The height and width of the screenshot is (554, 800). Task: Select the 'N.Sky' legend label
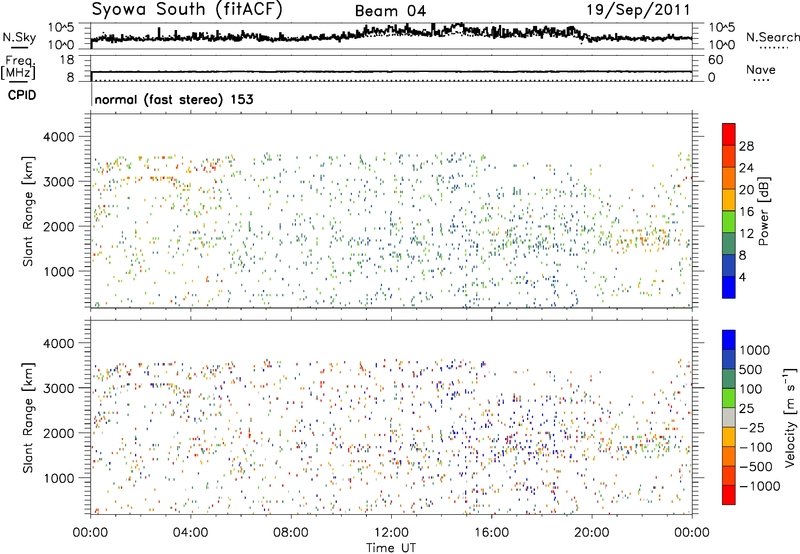(x=19, y=37)
